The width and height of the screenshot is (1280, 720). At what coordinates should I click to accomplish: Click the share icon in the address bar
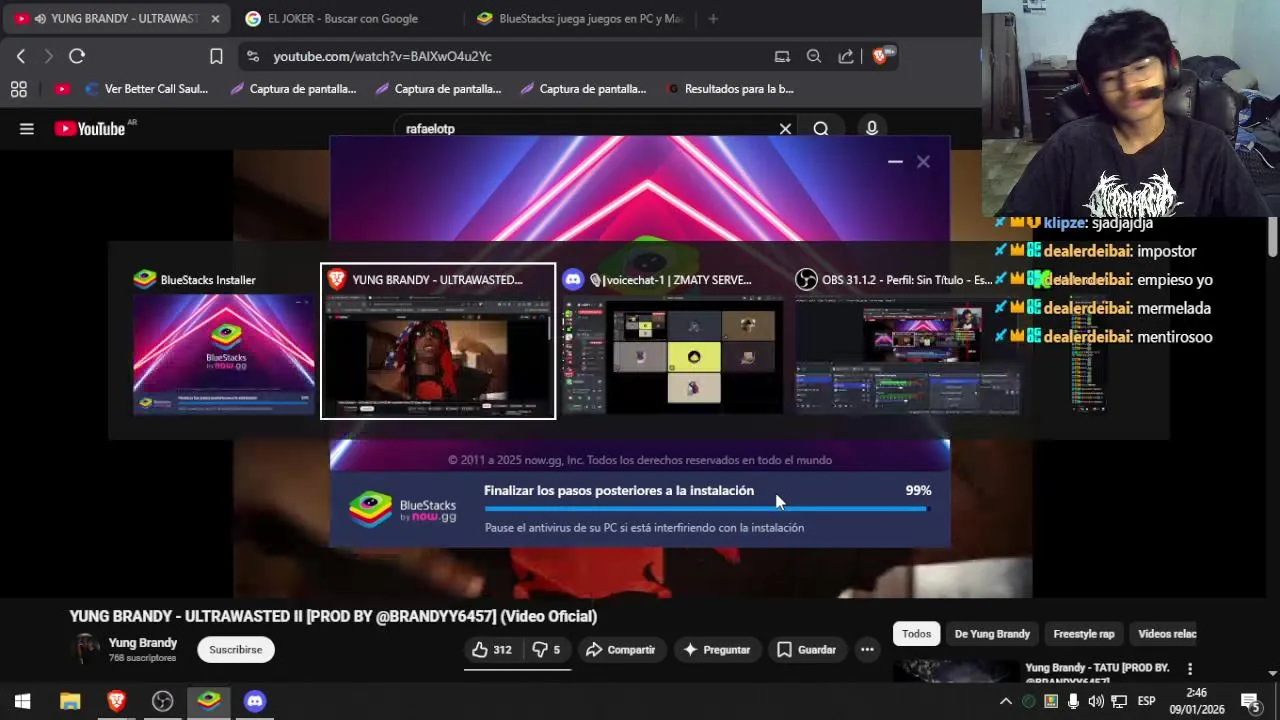tap(846, 57)
